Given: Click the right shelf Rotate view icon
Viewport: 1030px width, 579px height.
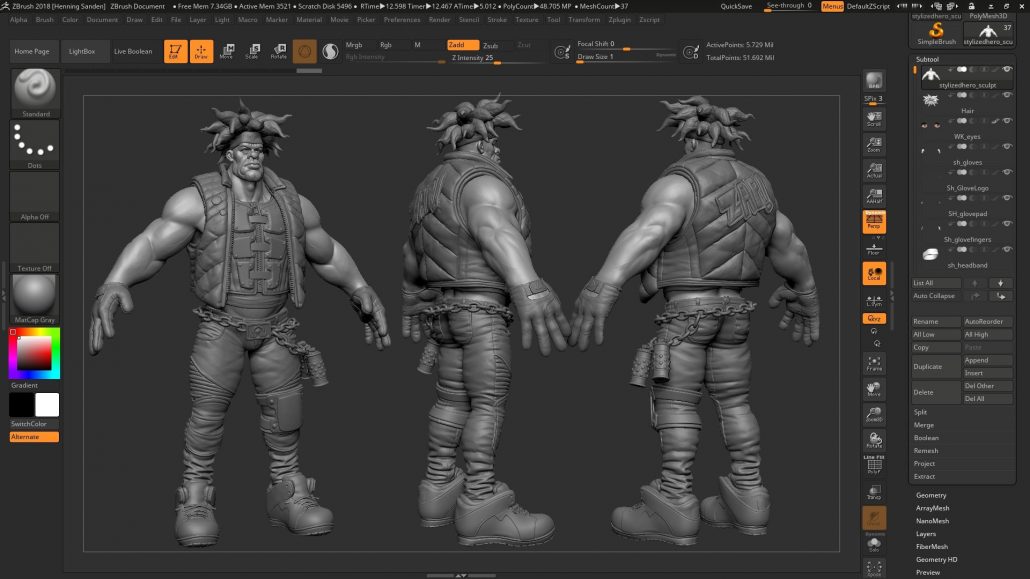Looking at the screenshot, I should (874, 440).
